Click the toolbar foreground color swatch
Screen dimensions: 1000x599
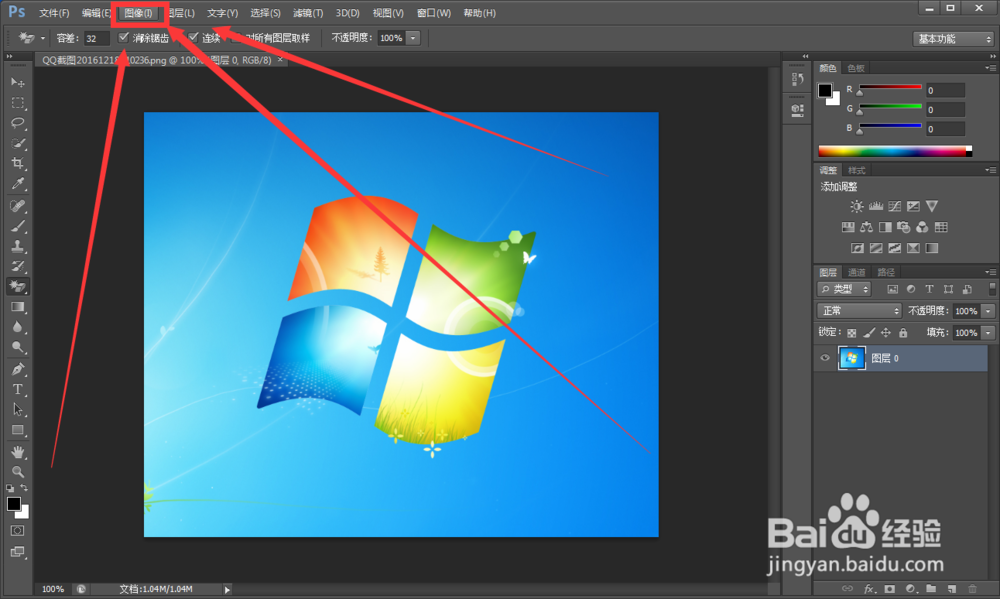13,504
